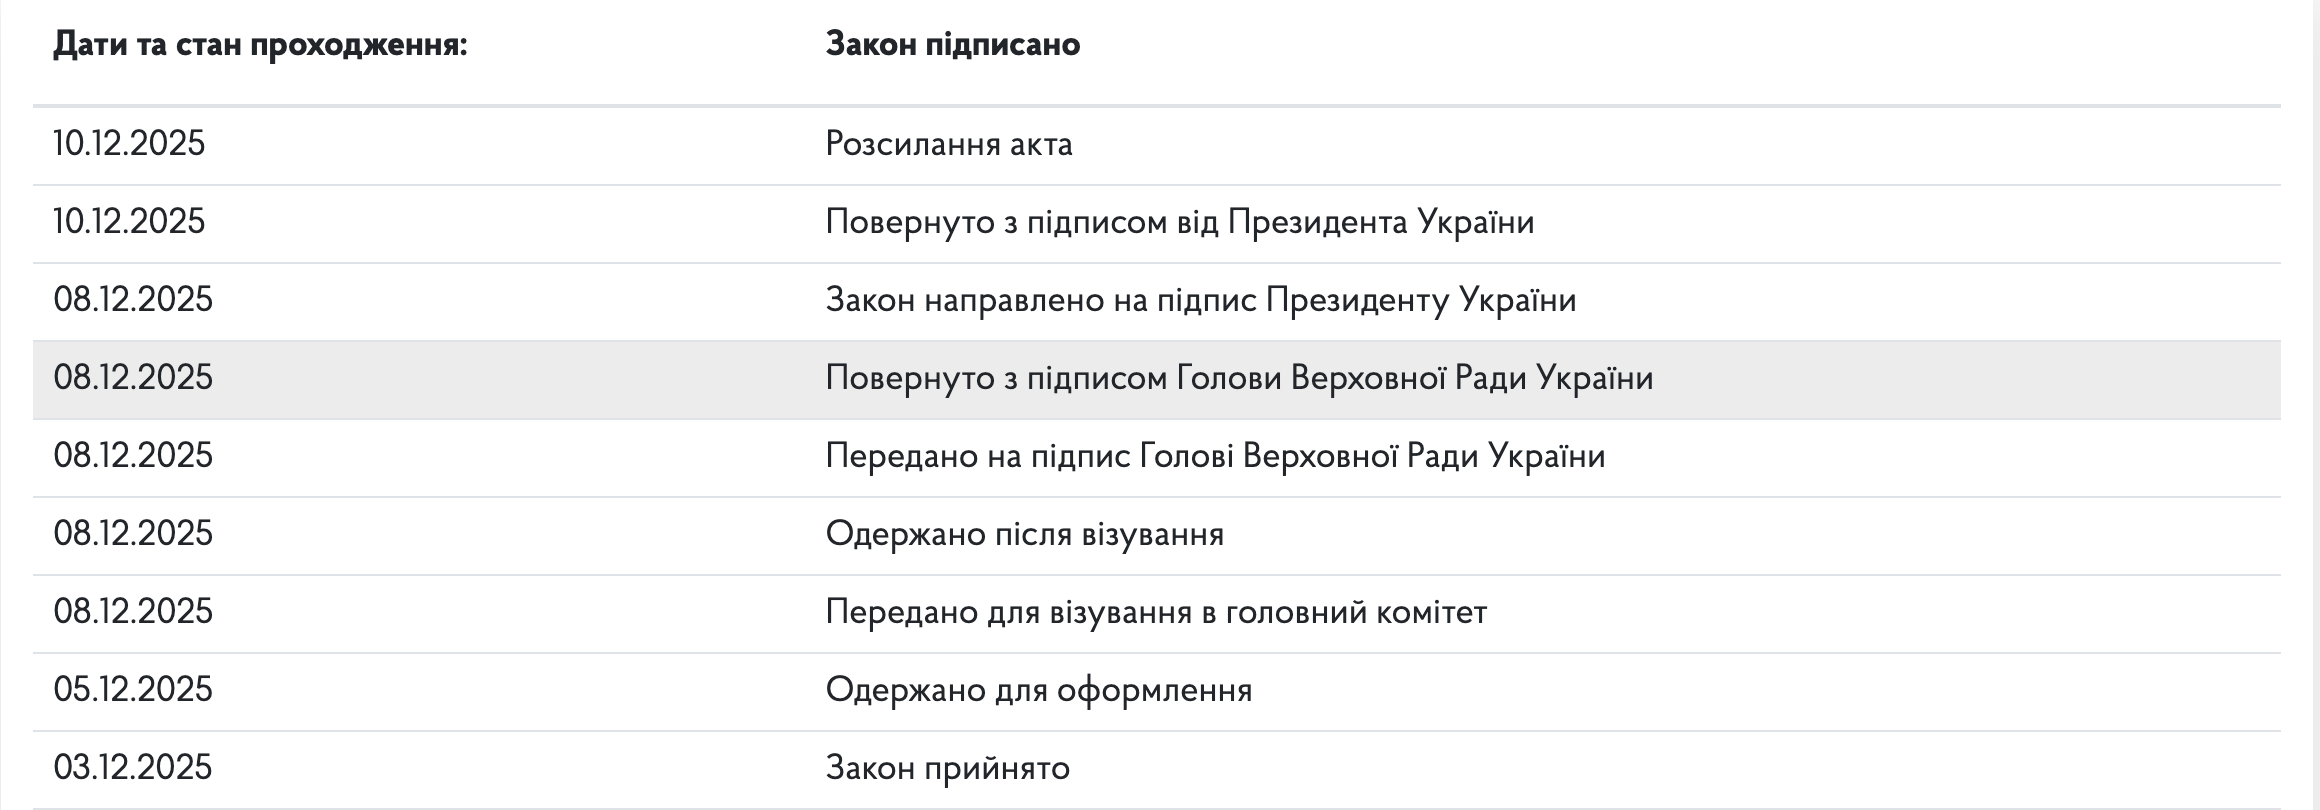This screenshot has width=2320, height=810.
Task: Select 'Передано для візування в головний комітет'
Action: 1156,612
